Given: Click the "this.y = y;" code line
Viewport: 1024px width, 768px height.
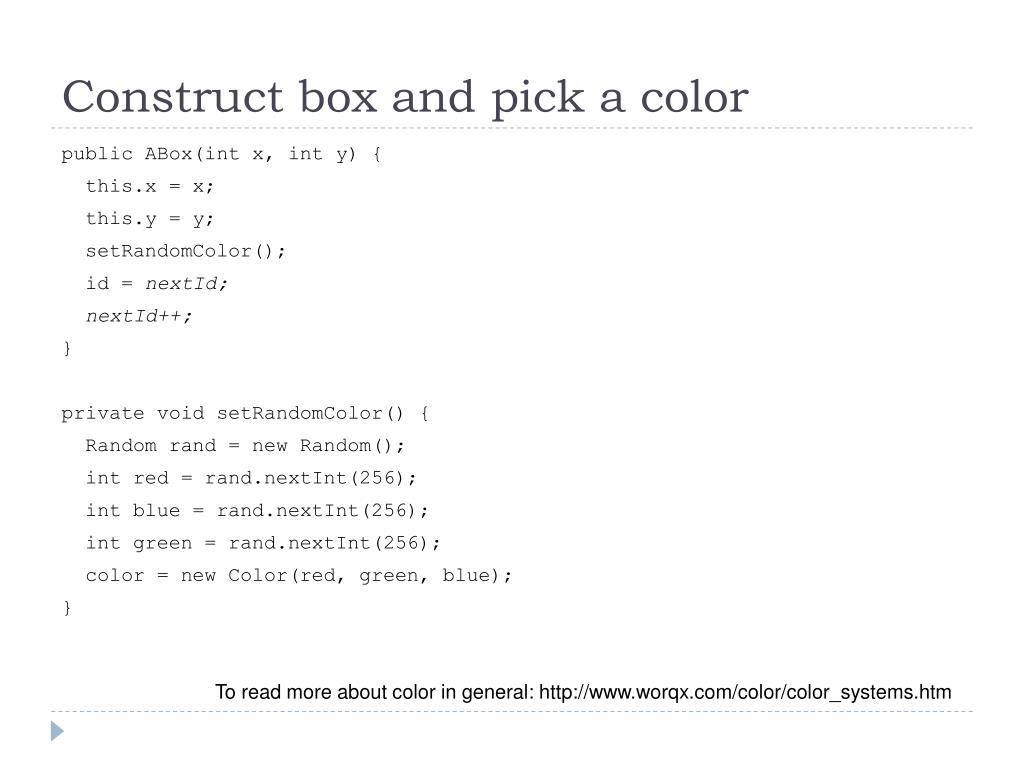Looking at the screenshot, I should click(x=150, y=219).
